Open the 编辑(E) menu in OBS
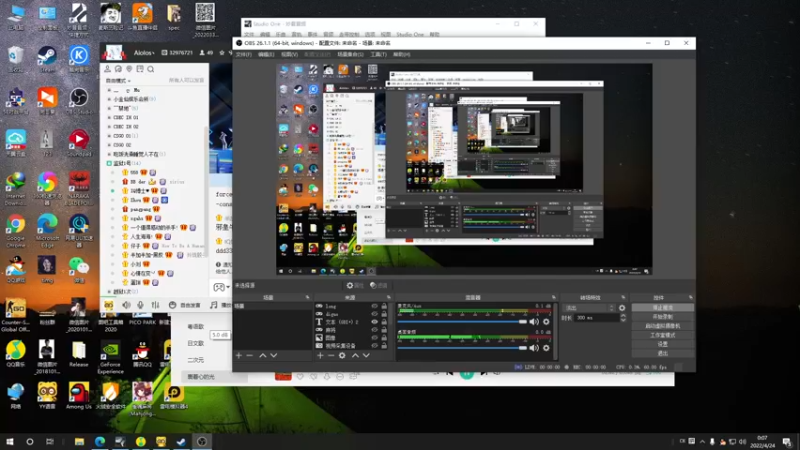Screen dimensions: 800x450 [x=266, y=54]
